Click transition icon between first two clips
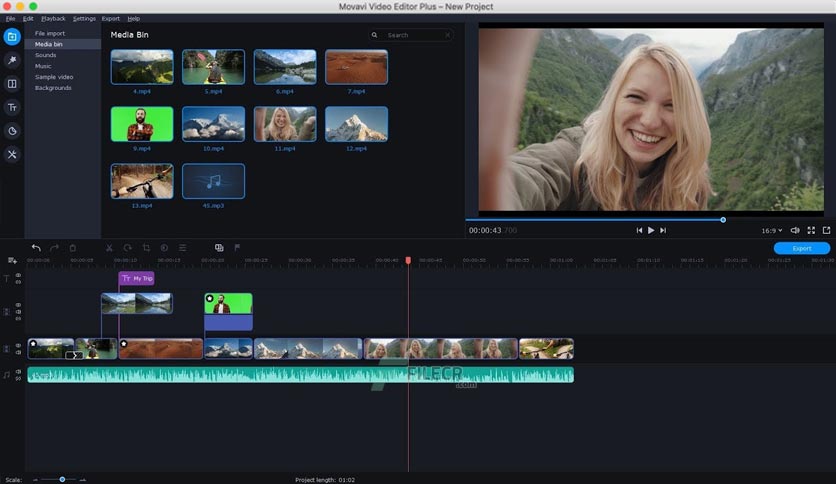Screen dimensions: 836x484 (74, 355)
